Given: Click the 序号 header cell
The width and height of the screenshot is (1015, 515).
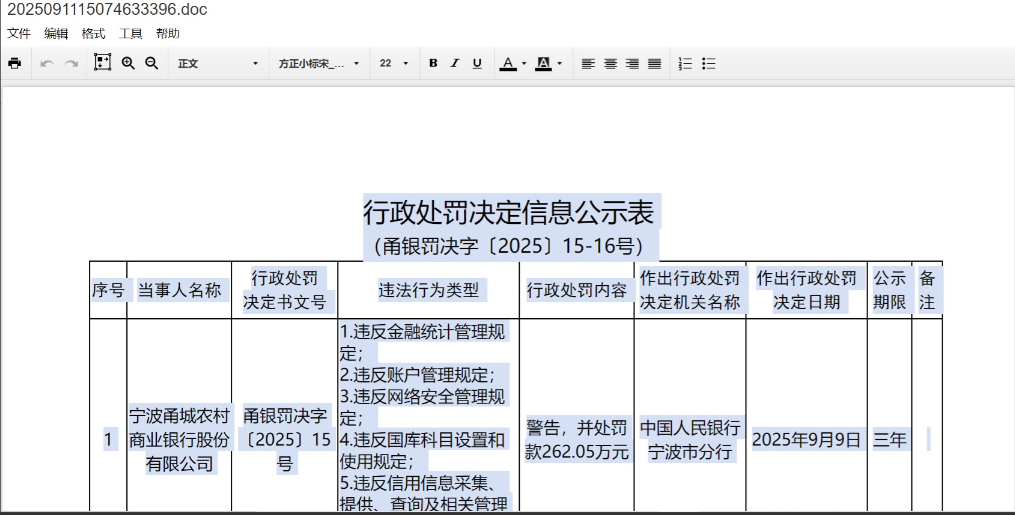Looking at the screenshot, I should tap(108, 290).
